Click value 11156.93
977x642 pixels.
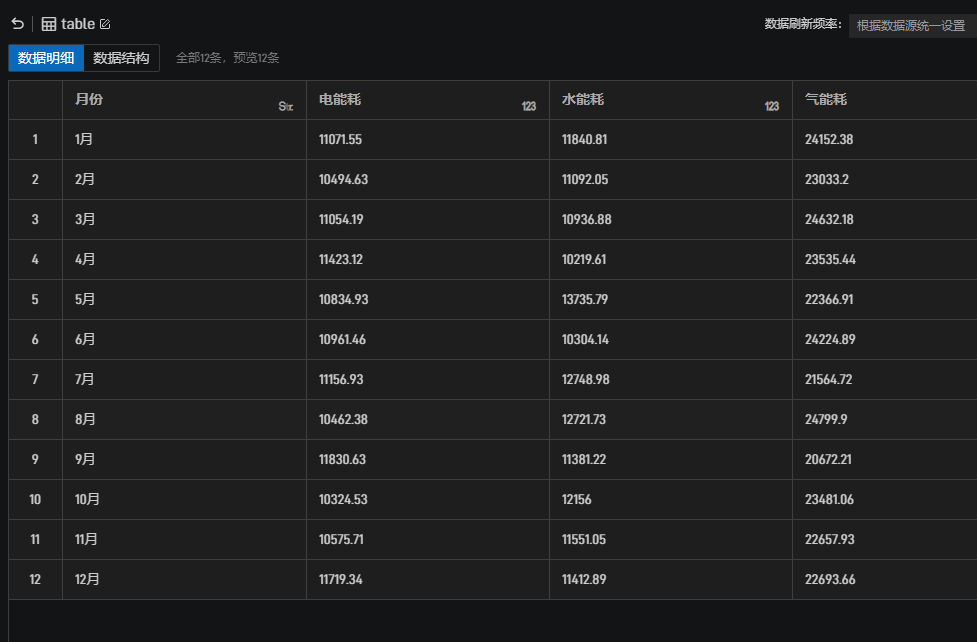(x=341, y=379)
